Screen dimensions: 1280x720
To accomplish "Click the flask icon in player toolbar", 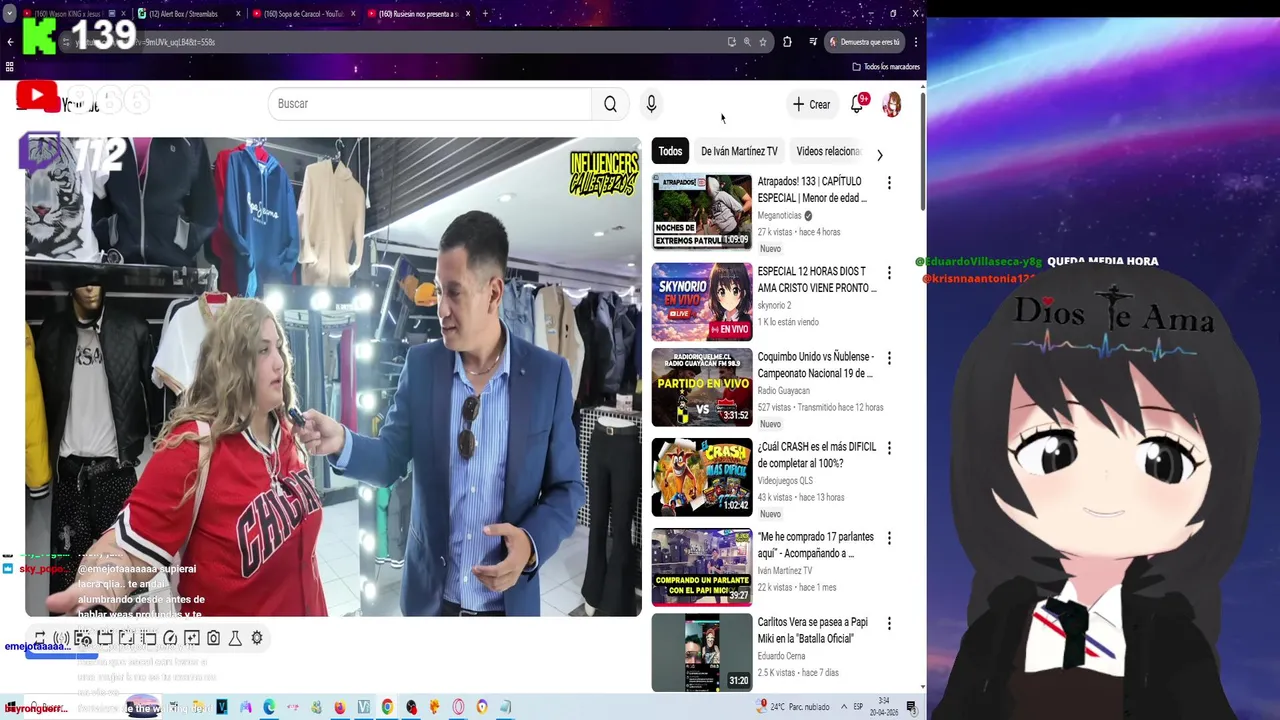I will (235, 638).
